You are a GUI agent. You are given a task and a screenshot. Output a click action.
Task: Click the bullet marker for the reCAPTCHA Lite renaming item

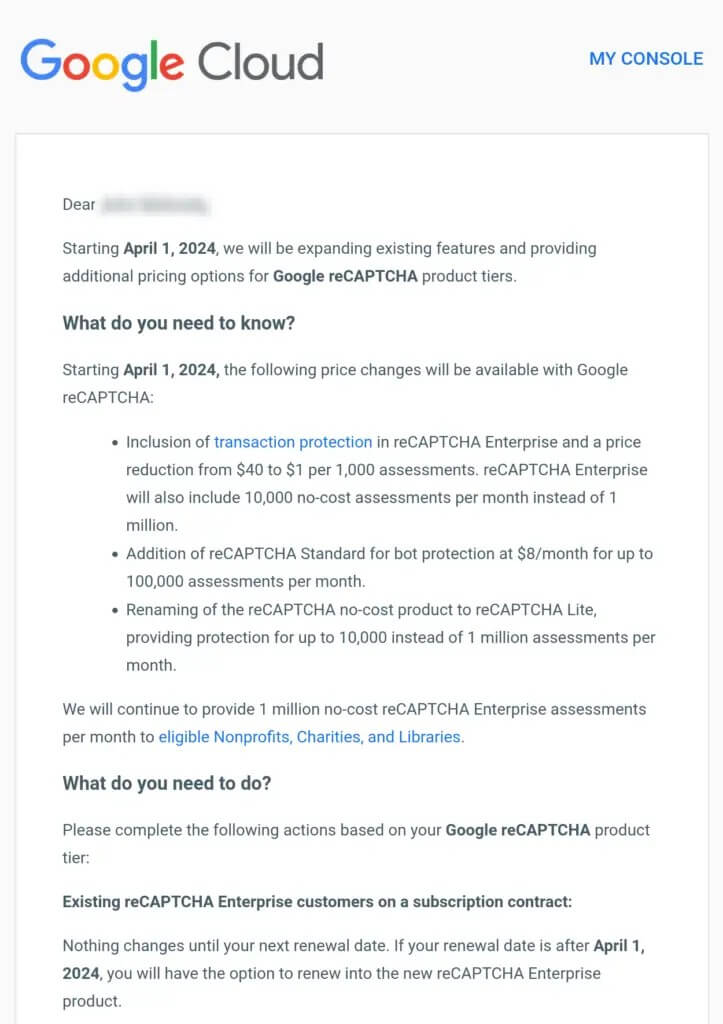coord(116,610)
